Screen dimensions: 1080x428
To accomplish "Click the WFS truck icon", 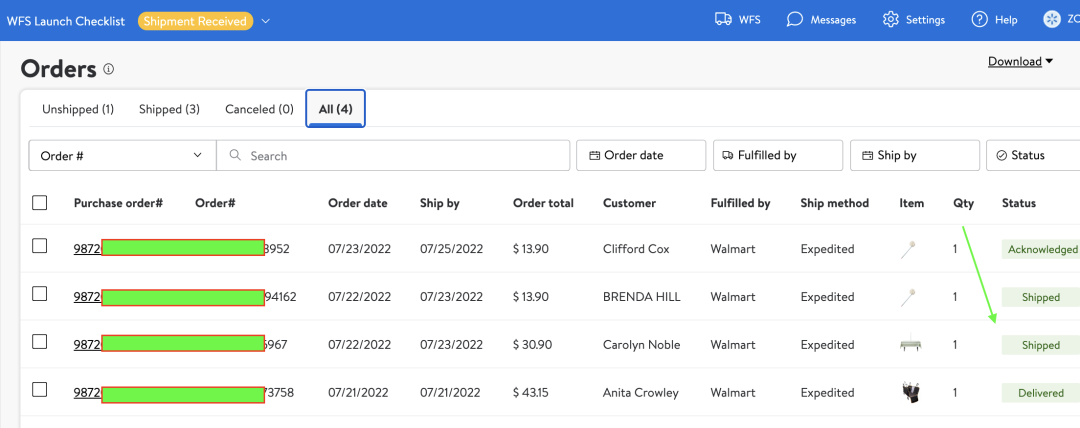I will (x=724, y=20).
